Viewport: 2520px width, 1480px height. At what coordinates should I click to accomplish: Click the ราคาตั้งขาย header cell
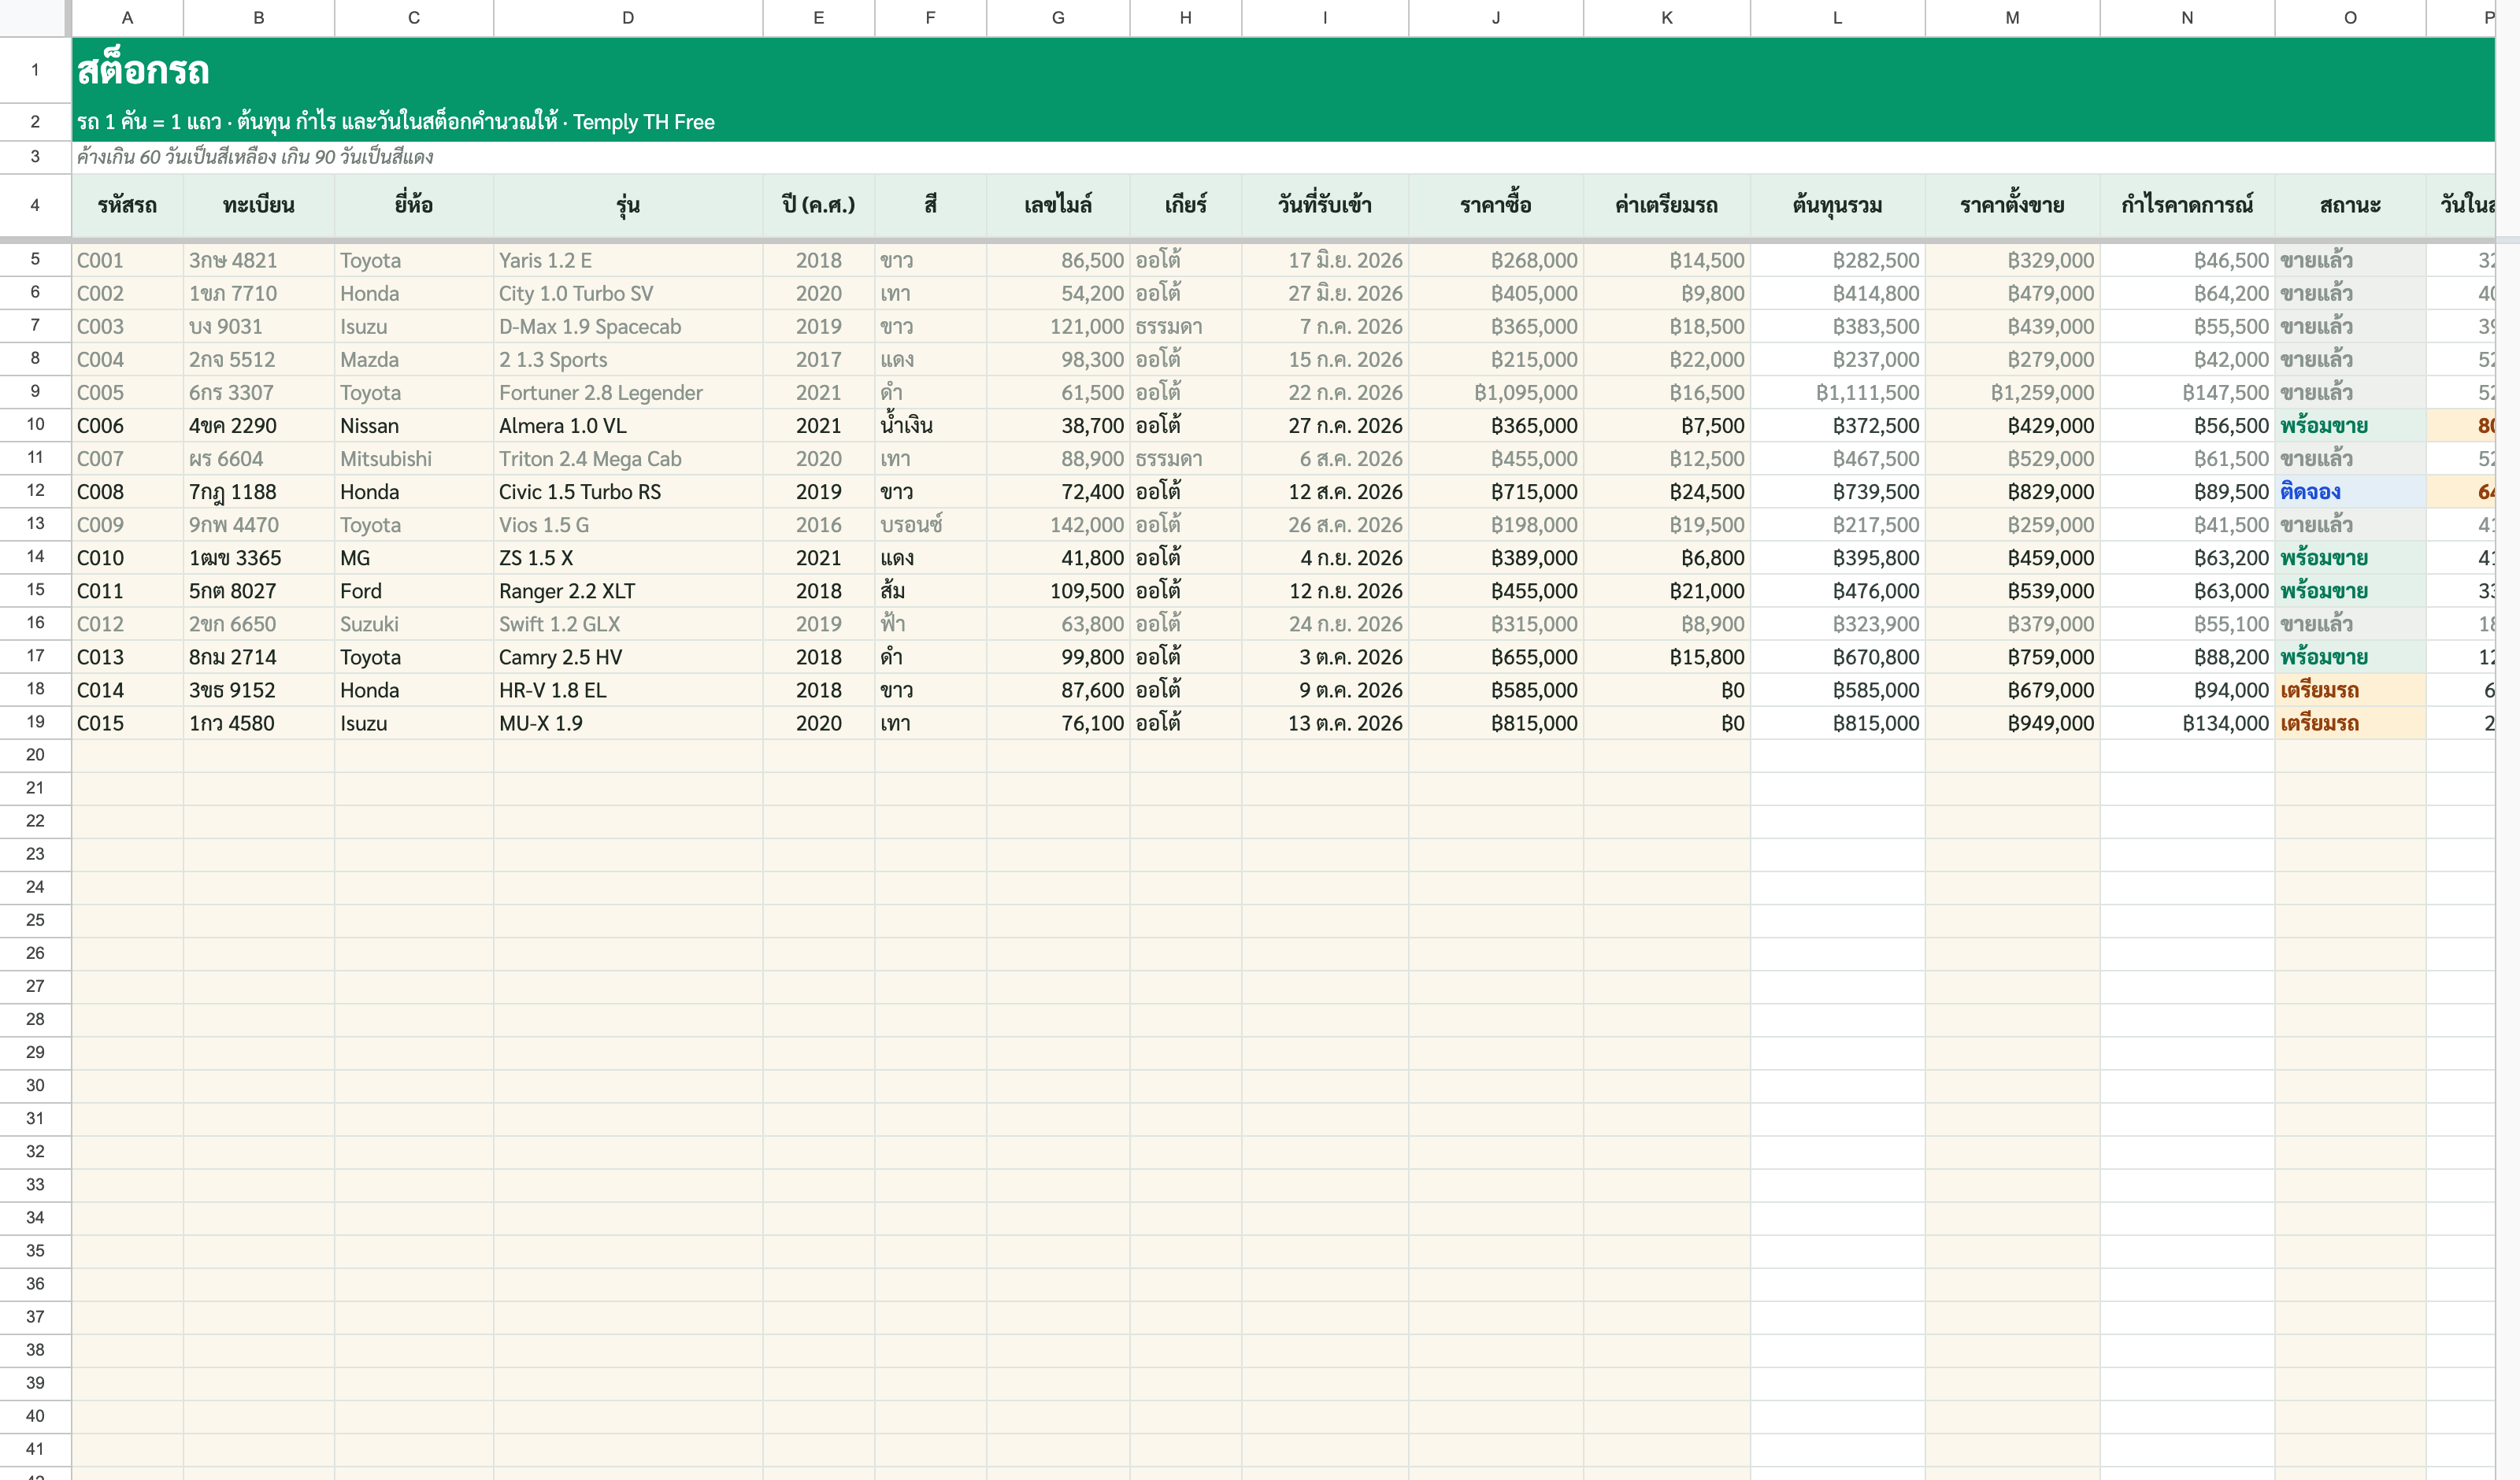tap(2012, 205)
